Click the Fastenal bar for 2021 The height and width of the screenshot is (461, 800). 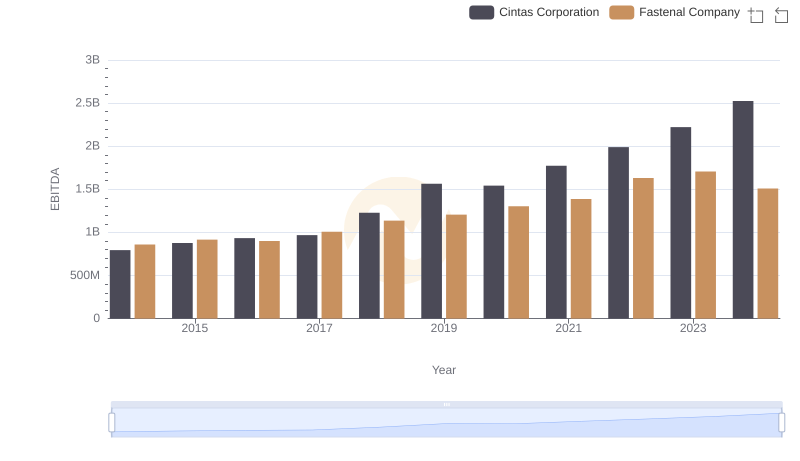tap(581, 258)
